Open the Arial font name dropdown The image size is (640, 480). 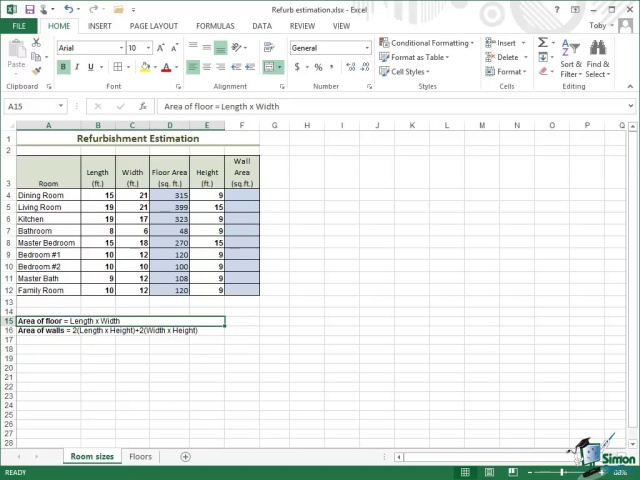point(122,48)
